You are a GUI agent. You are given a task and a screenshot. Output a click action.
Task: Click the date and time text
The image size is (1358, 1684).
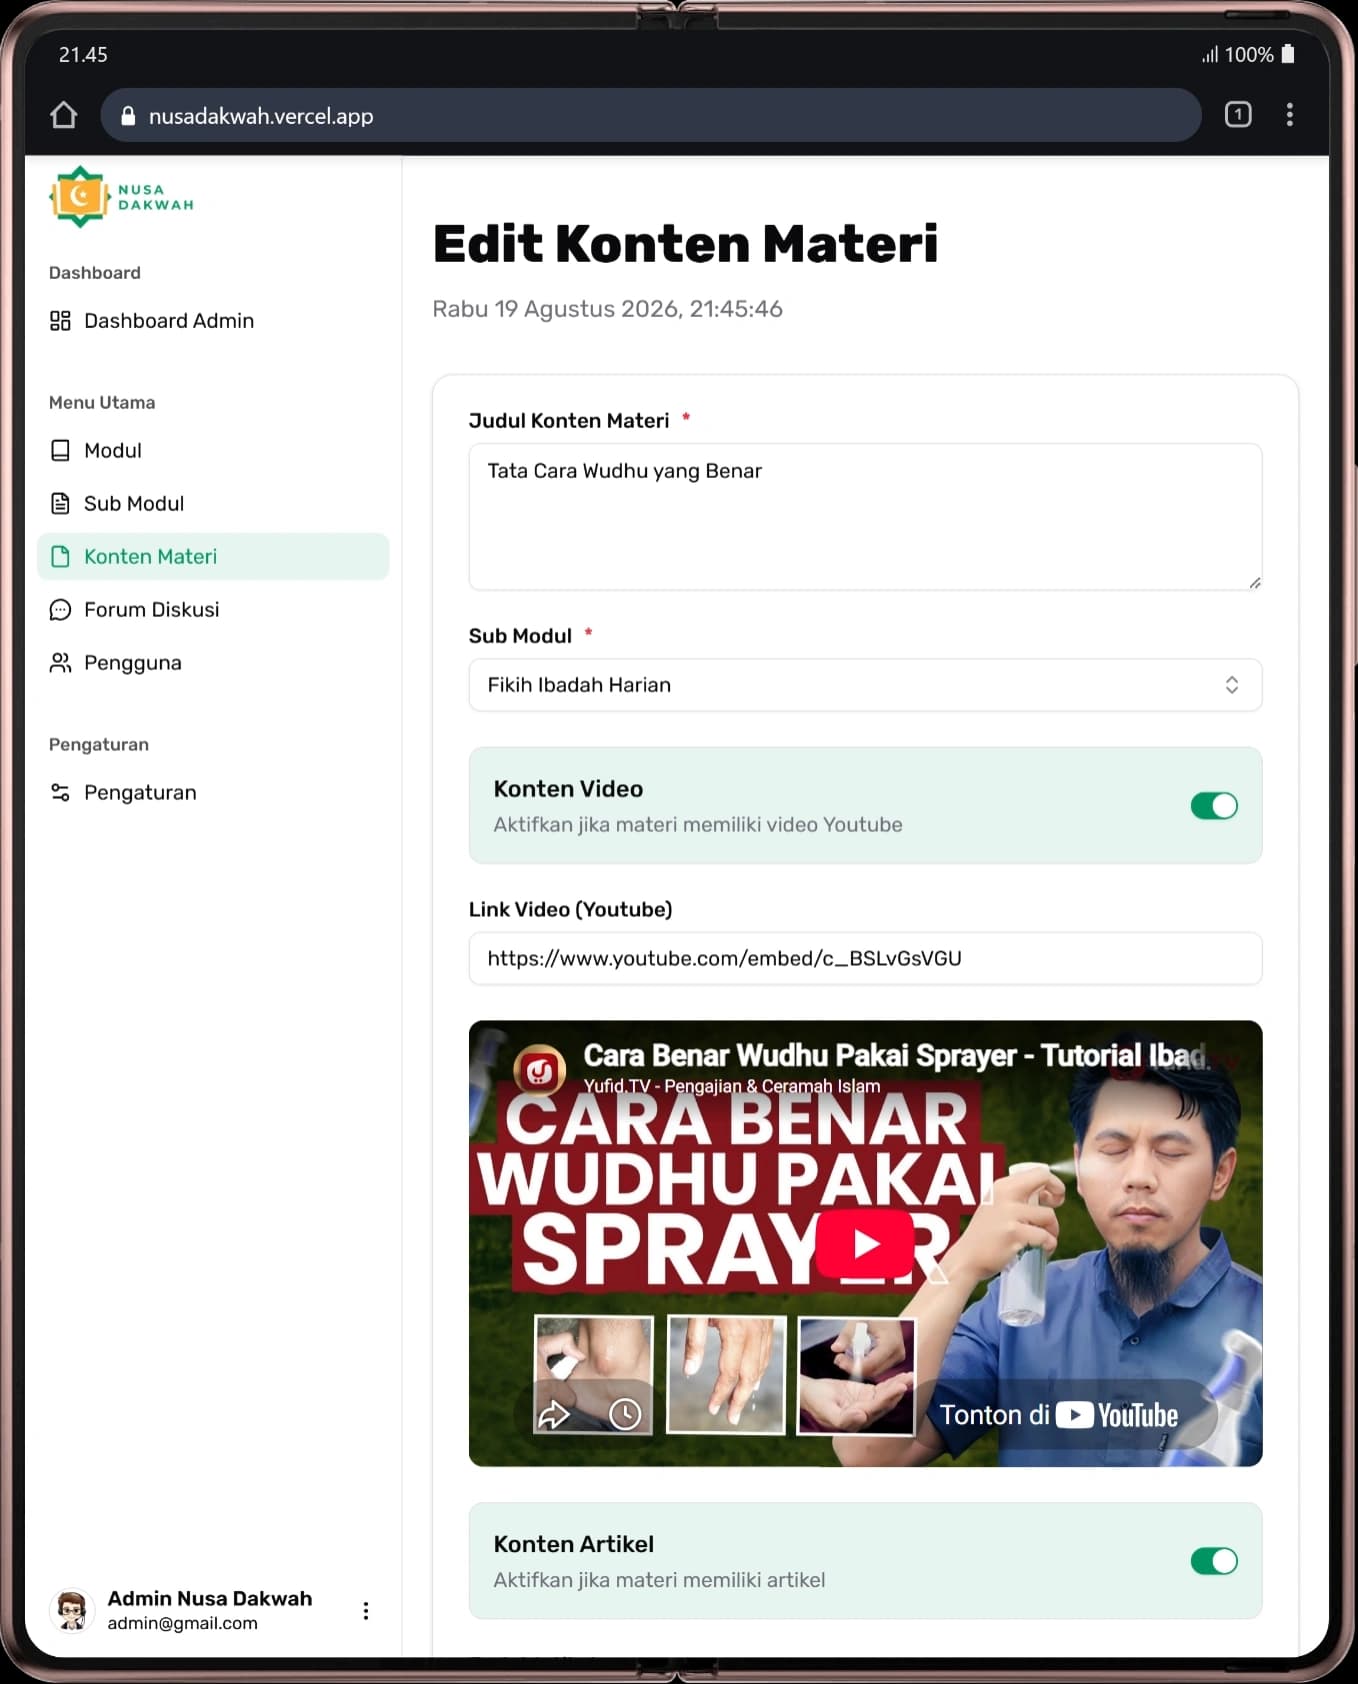(x=607, y=309)
